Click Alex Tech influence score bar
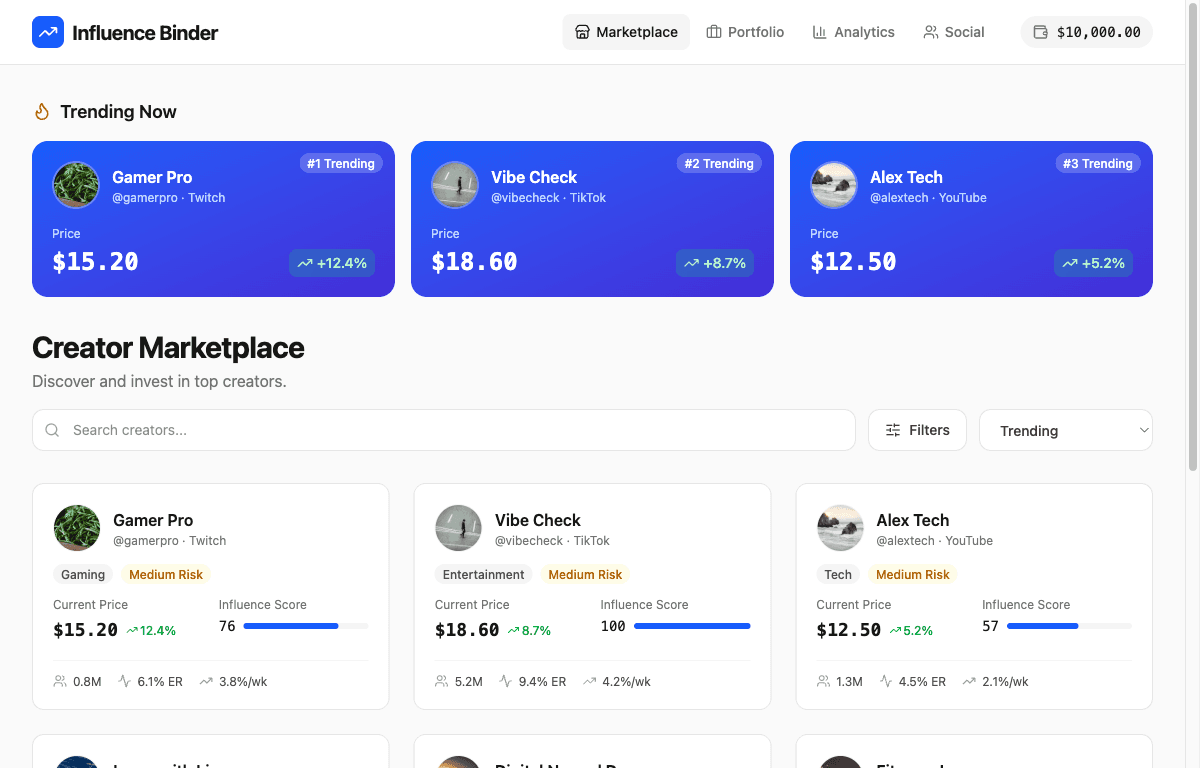This screenshot has width=1200, height=768. (x=1069, y=626)
